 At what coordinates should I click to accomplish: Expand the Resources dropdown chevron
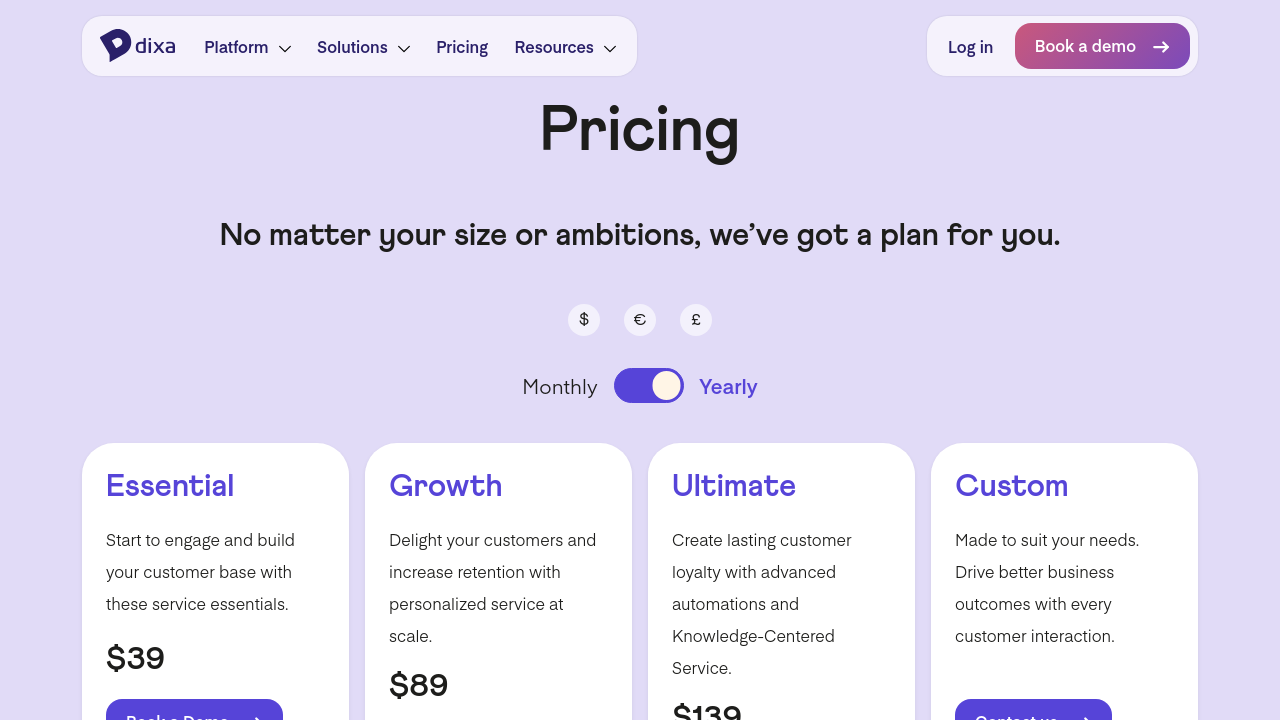(x=610, y=48)
